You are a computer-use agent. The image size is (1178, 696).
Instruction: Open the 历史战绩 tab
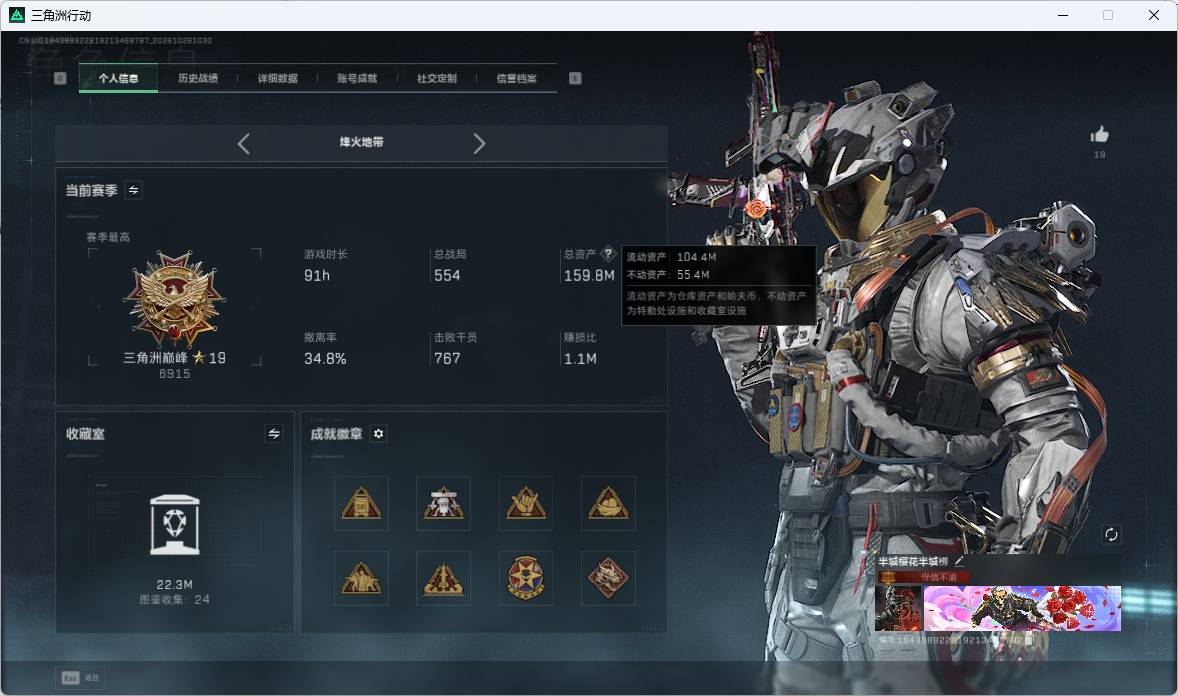(x=198, y=78)
